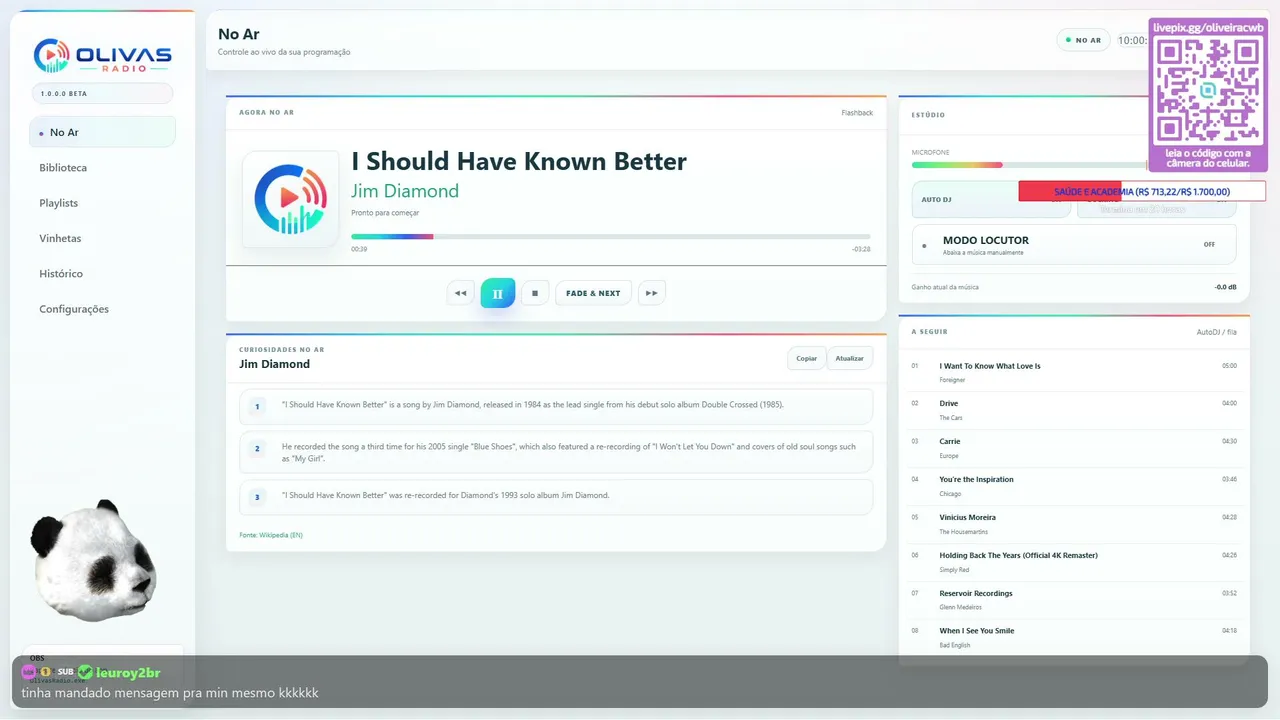The height and width of the screenshot is (720, 1280).
Task: Skip forward with the fast-forward button
Action: click(652, 293)
